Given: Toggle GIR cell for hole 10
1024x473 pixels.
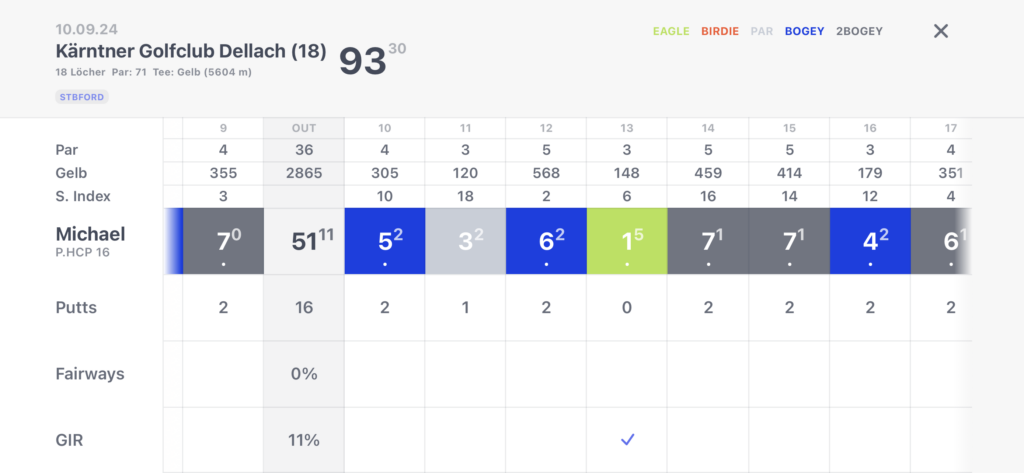Looking at the screenshot, I should click(x=385, y=440).
